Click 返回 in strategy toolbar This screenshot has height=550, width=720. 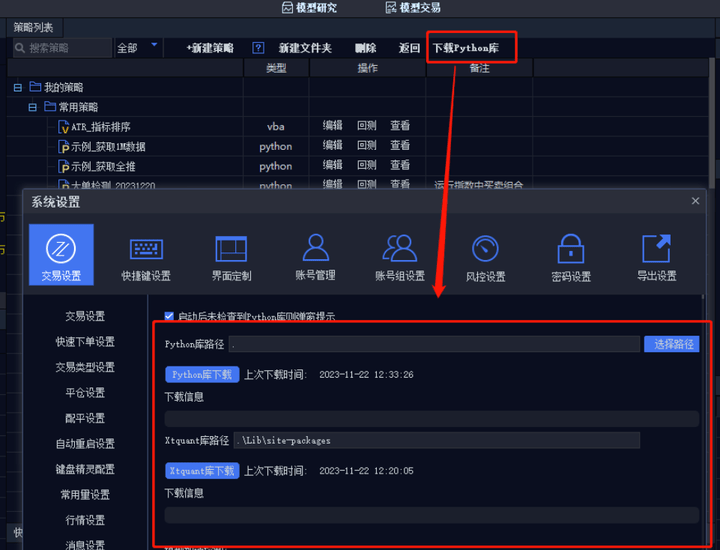tap(409, 48)
